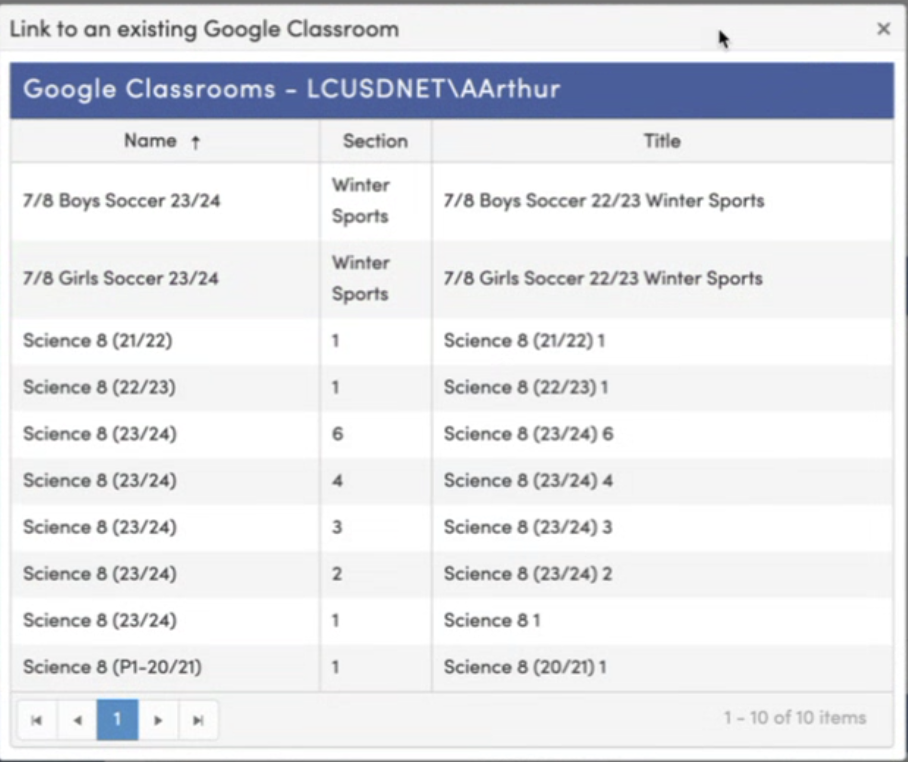The height and width of the screenshot is (762, 908).
Task: Select Science 8 (P1-20/21) classroom name
Action: point(112,666)
